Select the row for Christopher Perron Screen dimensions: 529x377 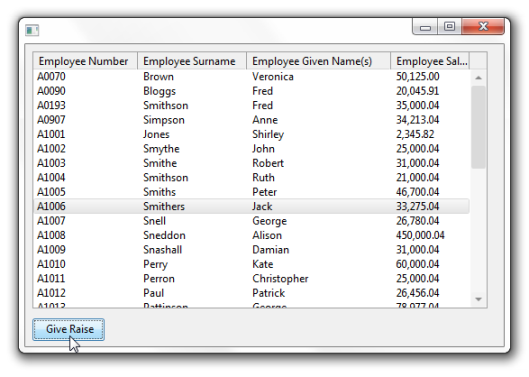point(251,278)
